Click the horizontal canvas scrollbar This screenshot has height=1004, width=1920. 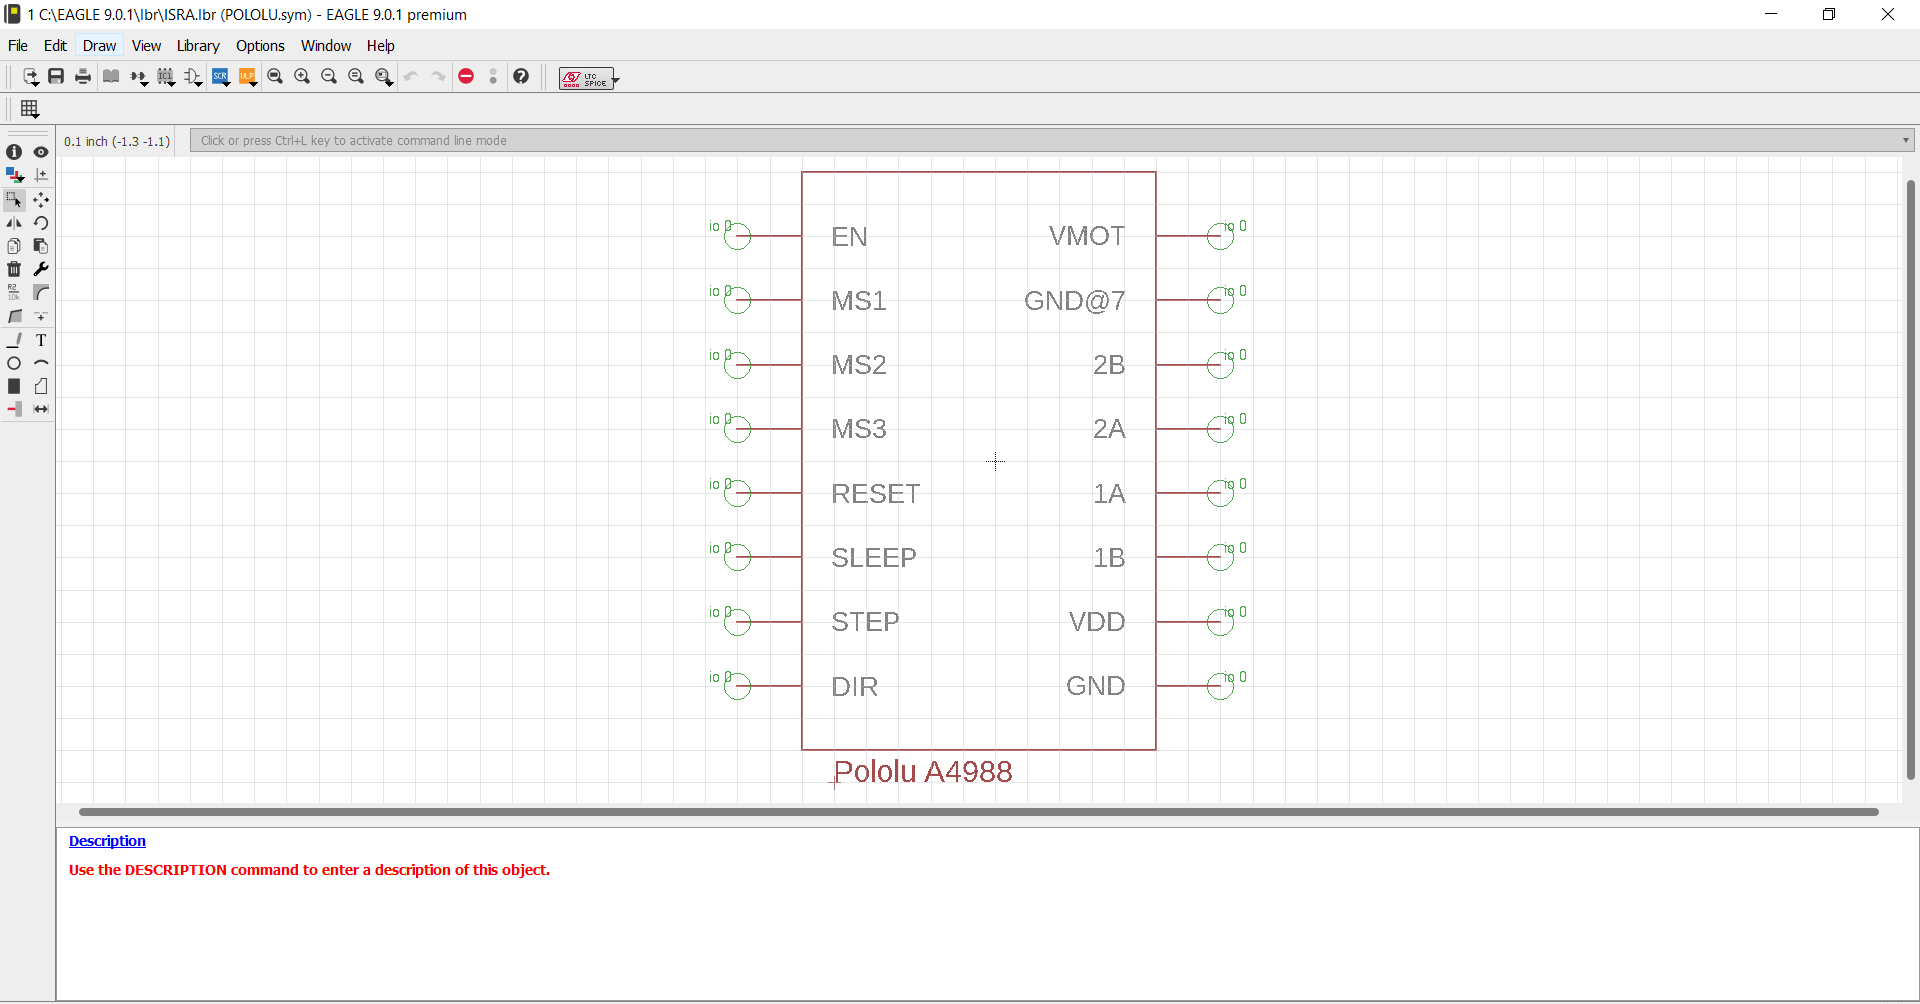978,812
